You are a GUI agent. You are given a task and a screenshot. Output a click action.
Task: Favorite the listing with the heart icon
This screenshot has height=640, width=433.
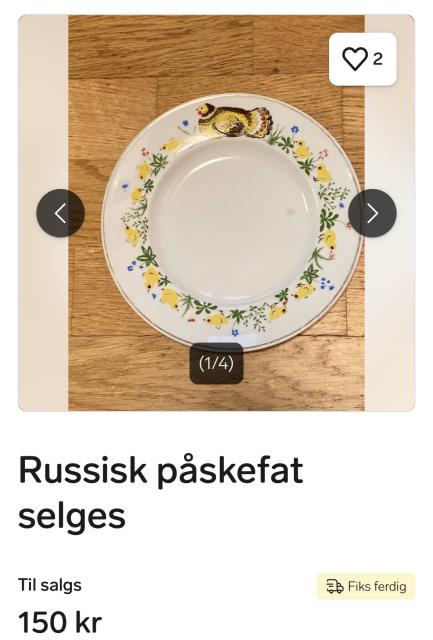(355, 59)
